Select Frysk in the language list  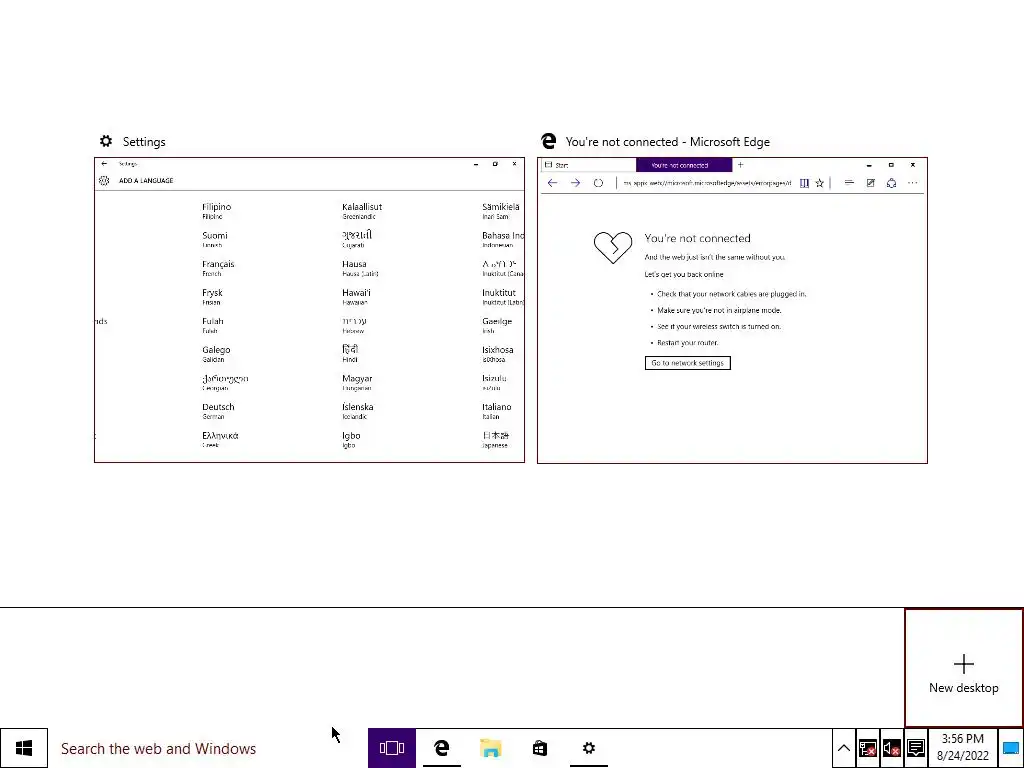click(x=212, y=297)
